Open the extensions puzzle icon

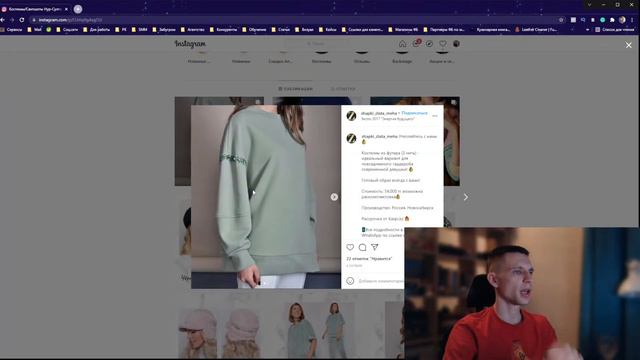point(612,20)
